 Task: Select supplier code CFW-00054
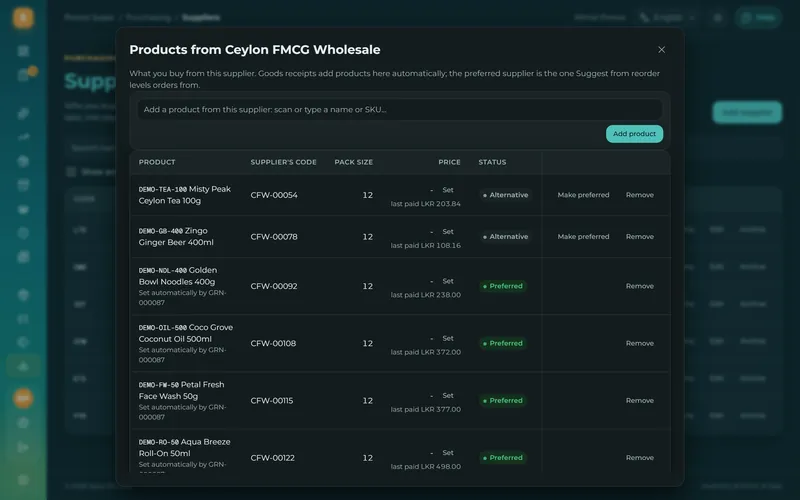click(274, 195)
